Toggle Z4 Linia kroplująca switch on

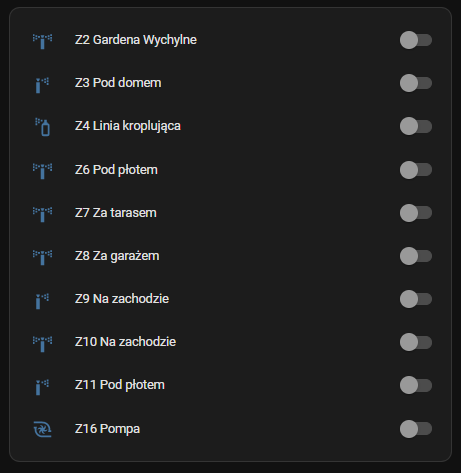pos(416,126)
